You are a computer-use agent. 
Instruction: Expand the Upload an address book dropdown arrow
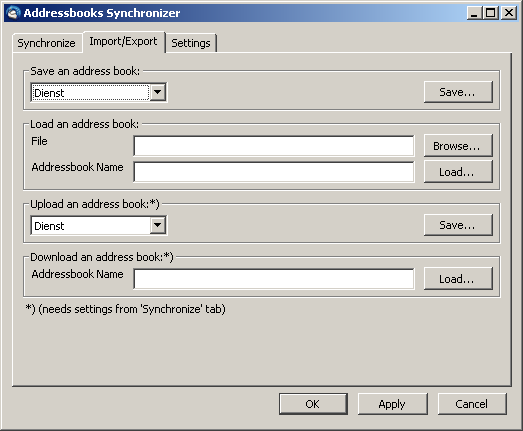pyautogui.click(x=157, y=226)
